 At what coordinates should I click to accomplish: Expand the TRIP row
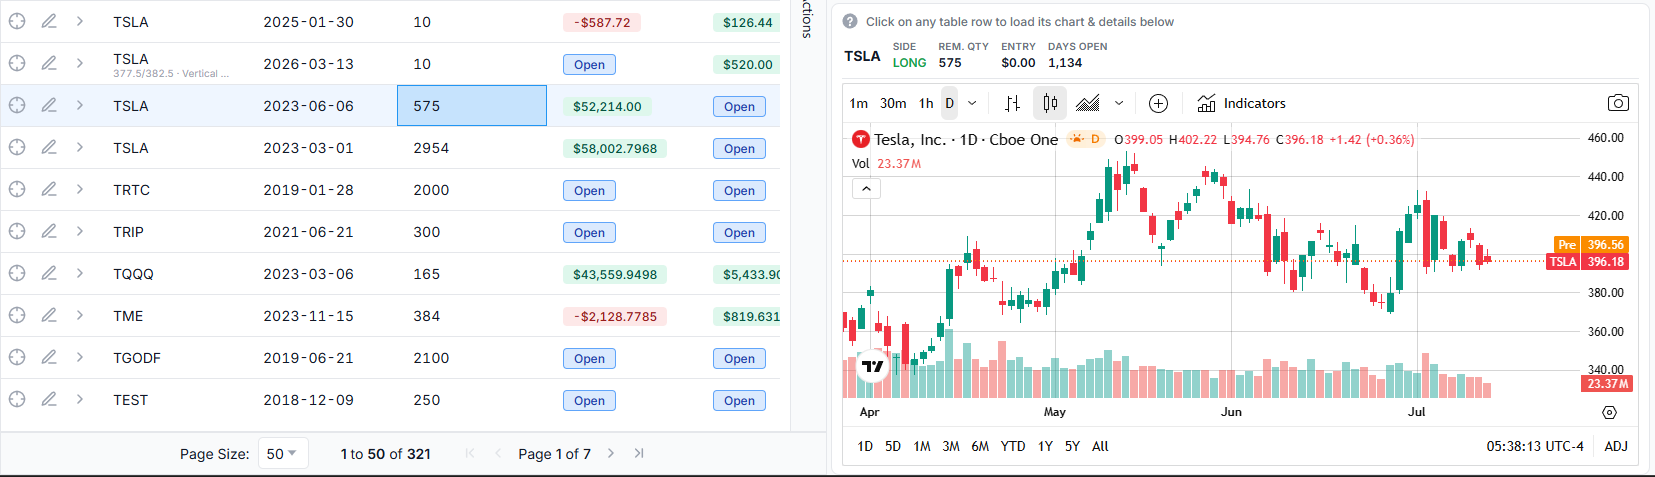coord(79,231)
